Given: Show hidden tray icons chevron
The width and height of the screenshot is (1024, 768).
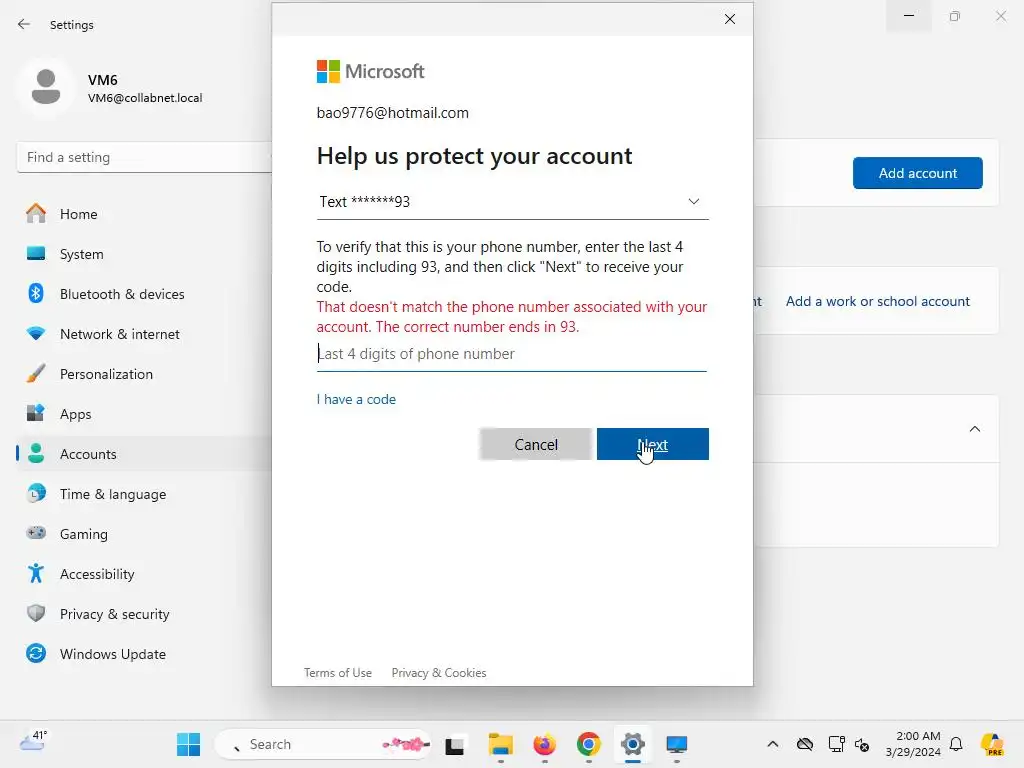Looking at the screenshot, I should coord(773,744).
